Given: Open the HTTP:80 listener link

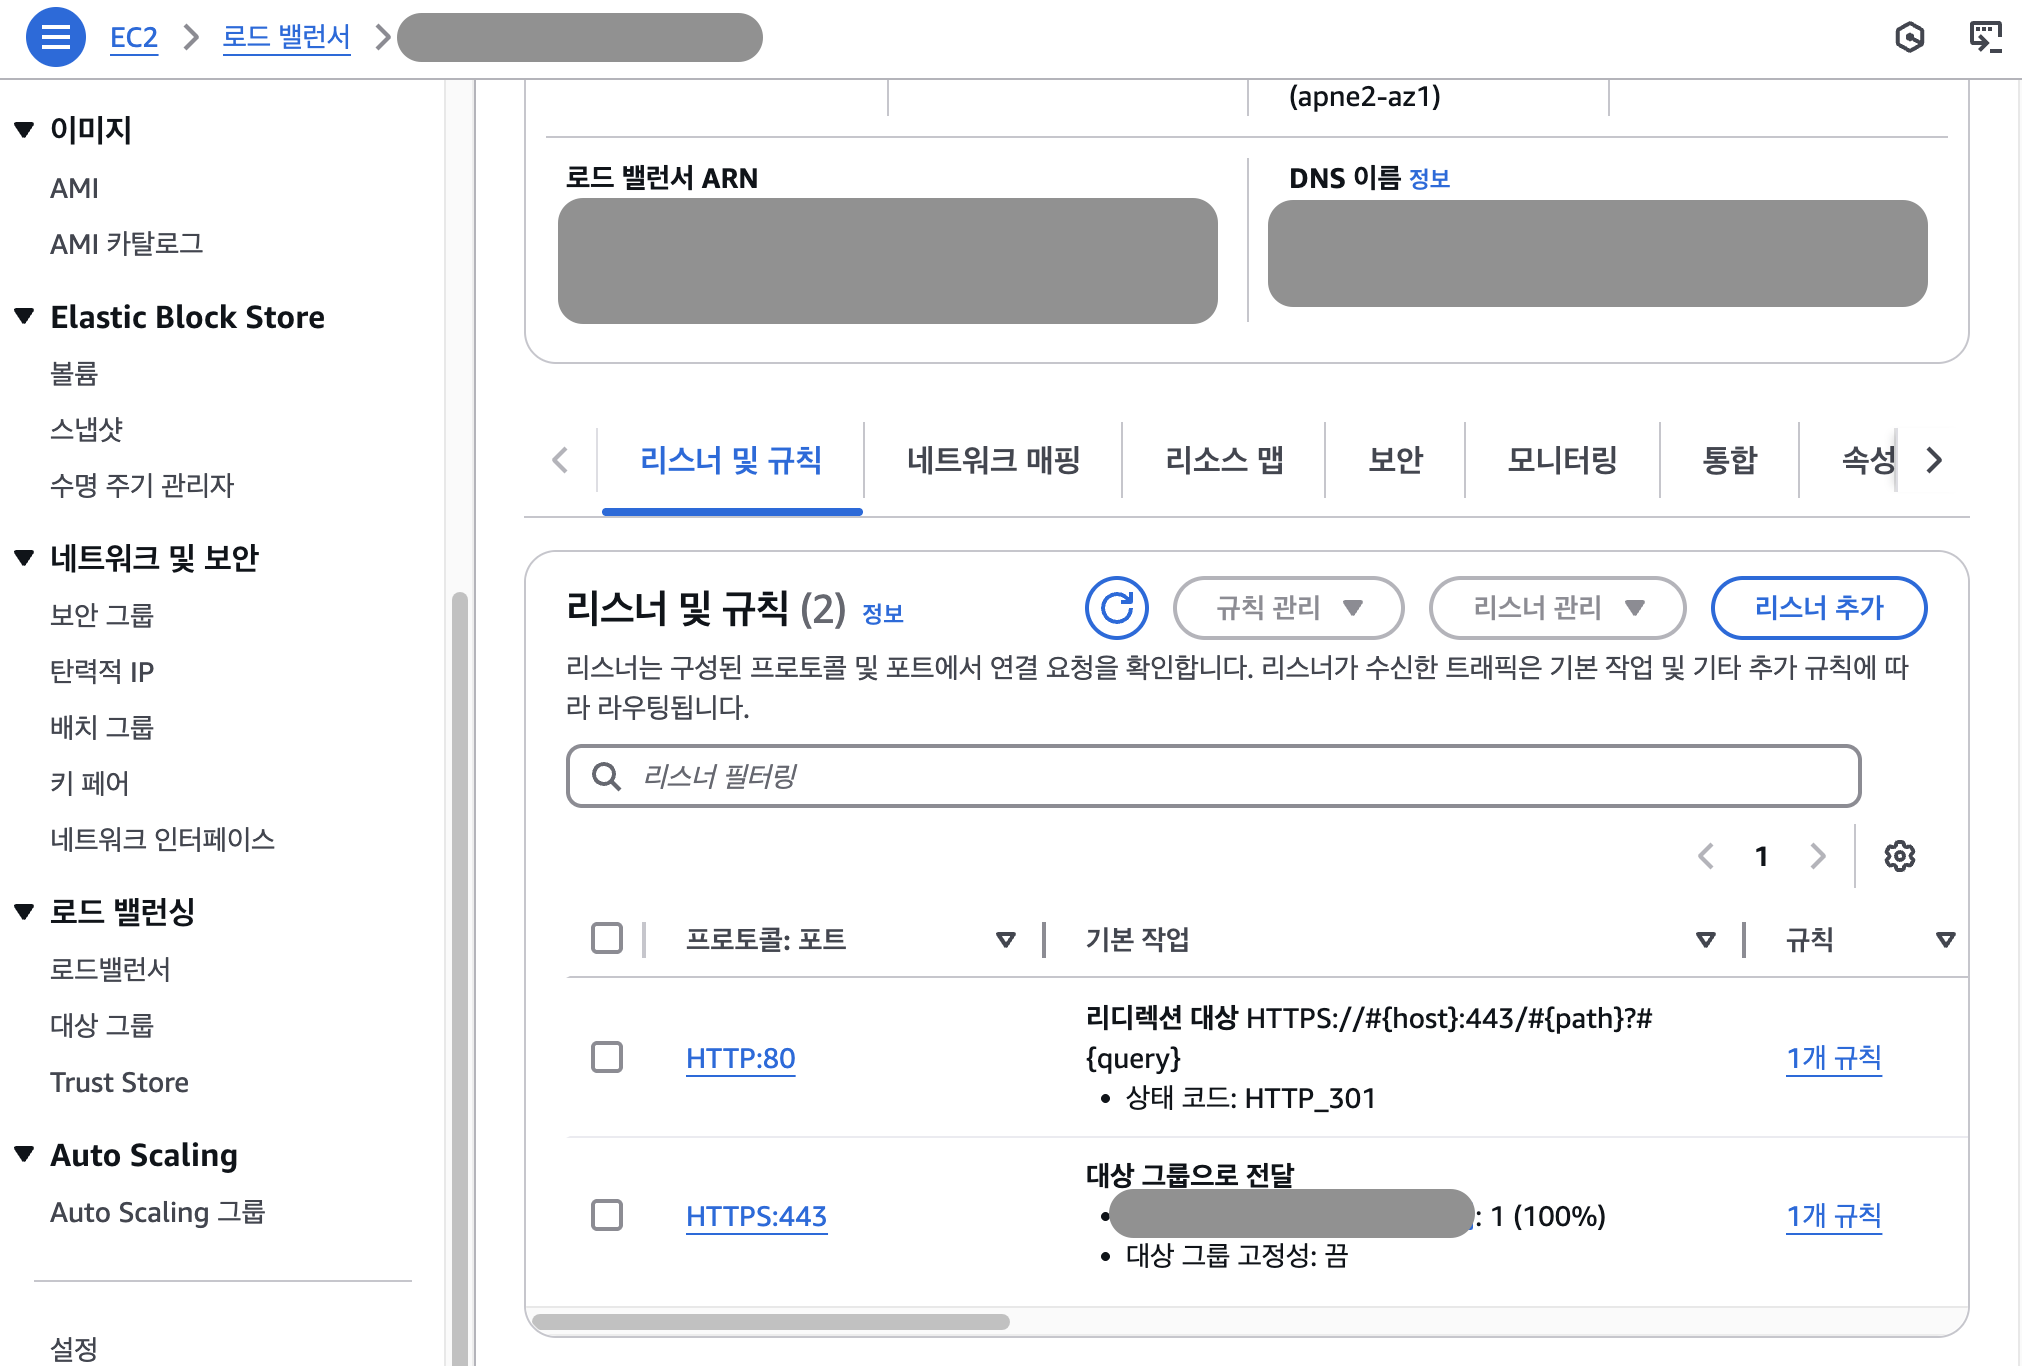Looking at the screenshot, I should tap(741, 1058).
